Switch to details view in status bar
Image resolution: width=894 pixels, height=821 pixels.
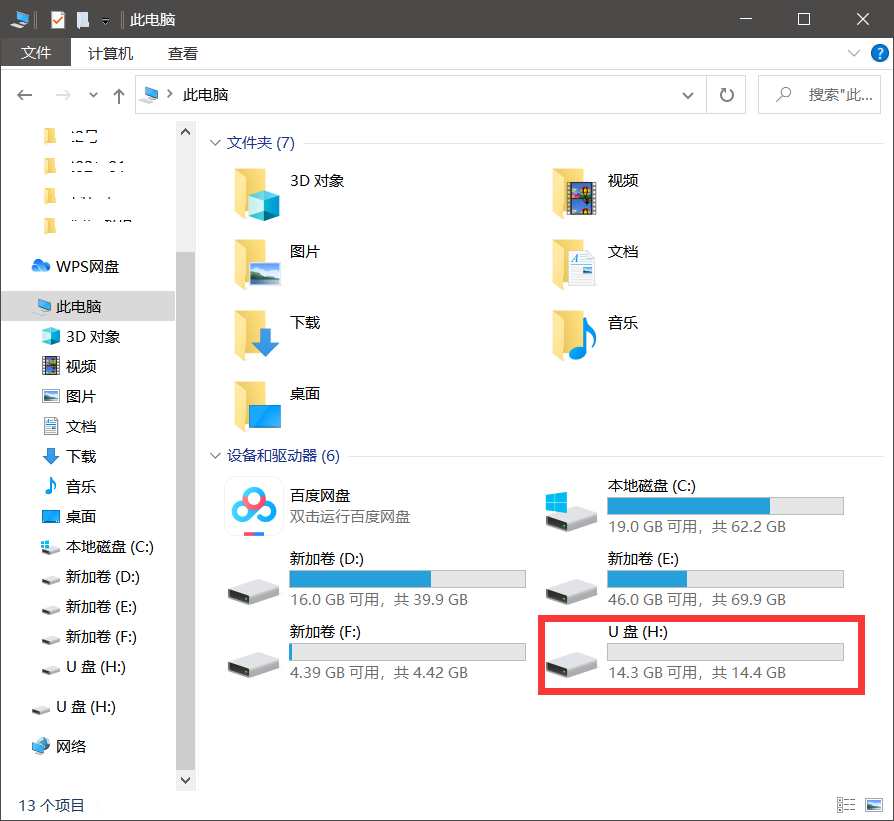847,805
